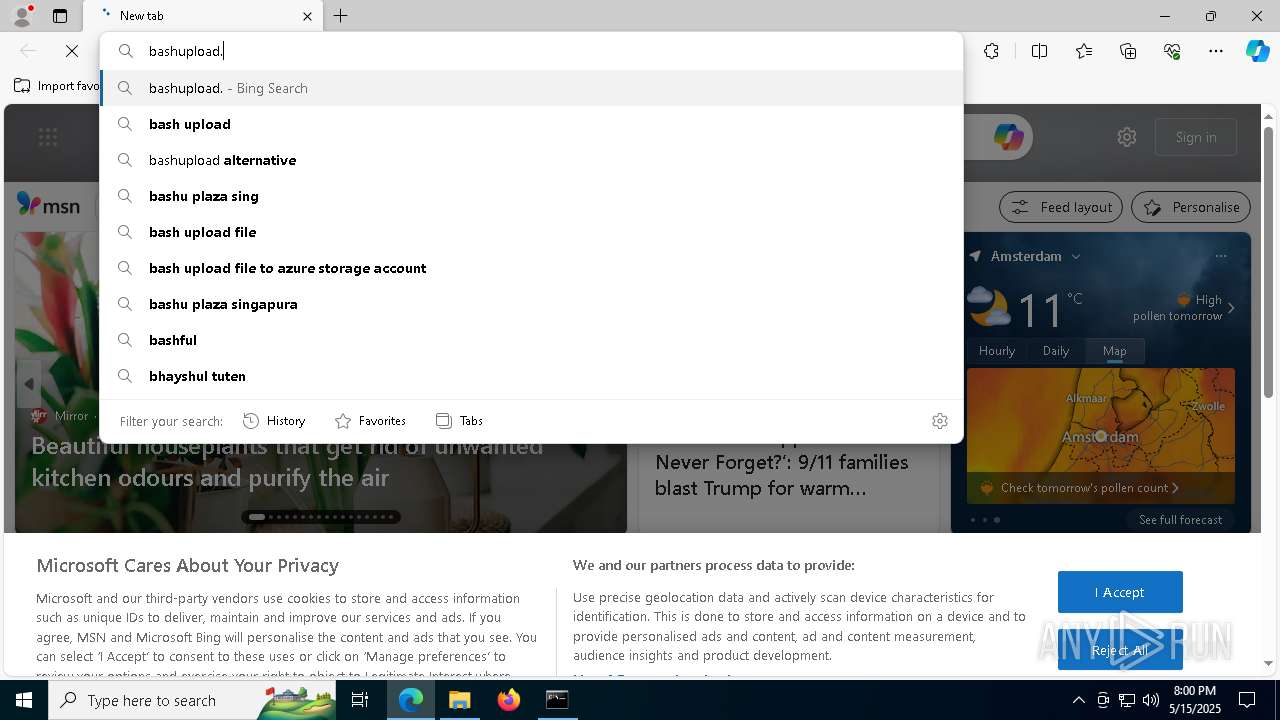Toggle Split screen icon
The height and width of the screenshot is (720, 1280).
click(x=1039, y=51)
